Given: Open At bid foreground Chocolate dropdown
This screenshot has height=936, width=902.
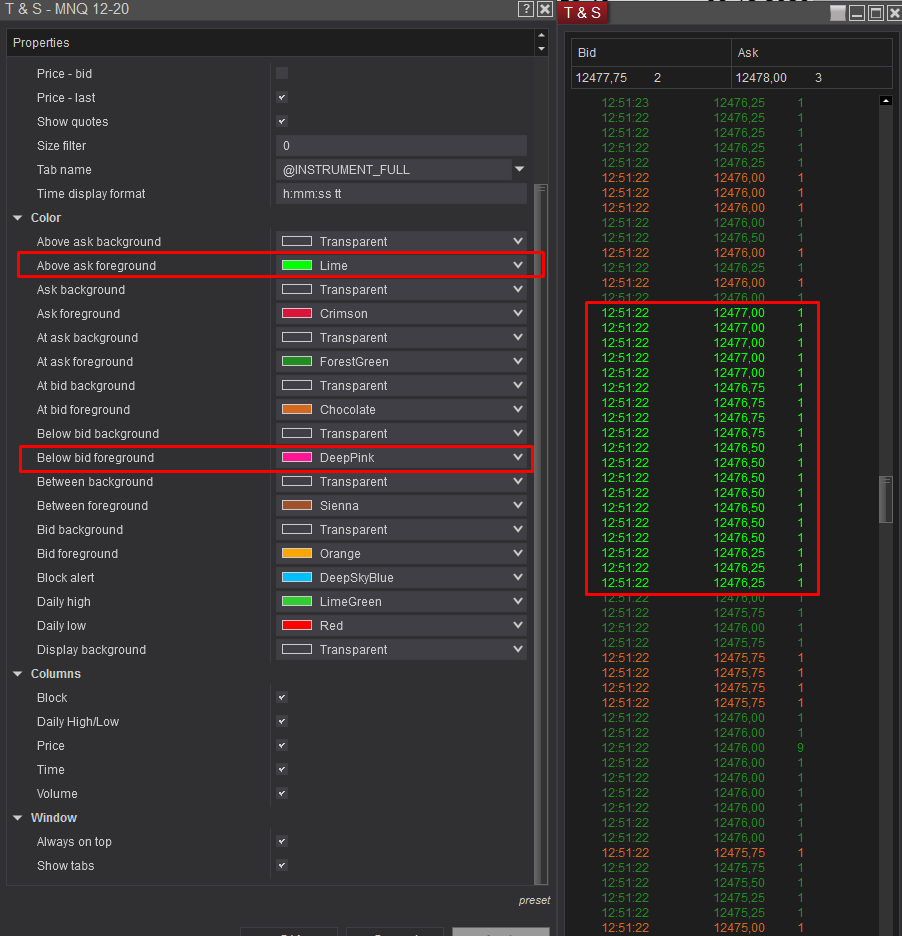Looking at the screenshot, I should (401, 410).
